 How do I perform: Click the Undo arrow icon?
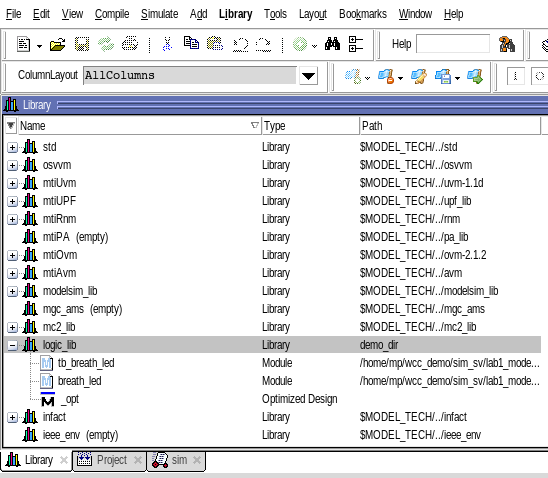coord(240,45)
